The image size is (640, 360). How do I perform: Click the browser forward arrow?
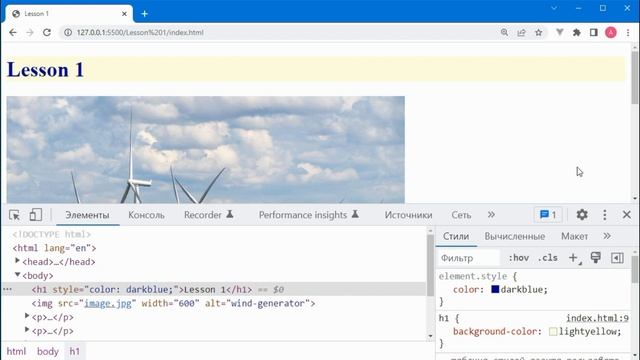tap(30, 32)
